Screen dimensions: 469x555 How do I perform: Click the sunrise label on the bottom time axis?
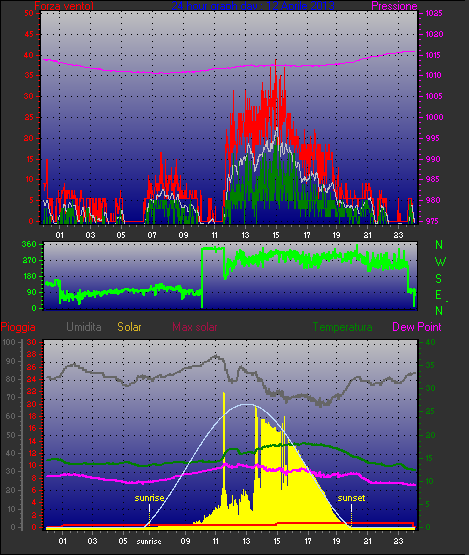pos(149,542)
